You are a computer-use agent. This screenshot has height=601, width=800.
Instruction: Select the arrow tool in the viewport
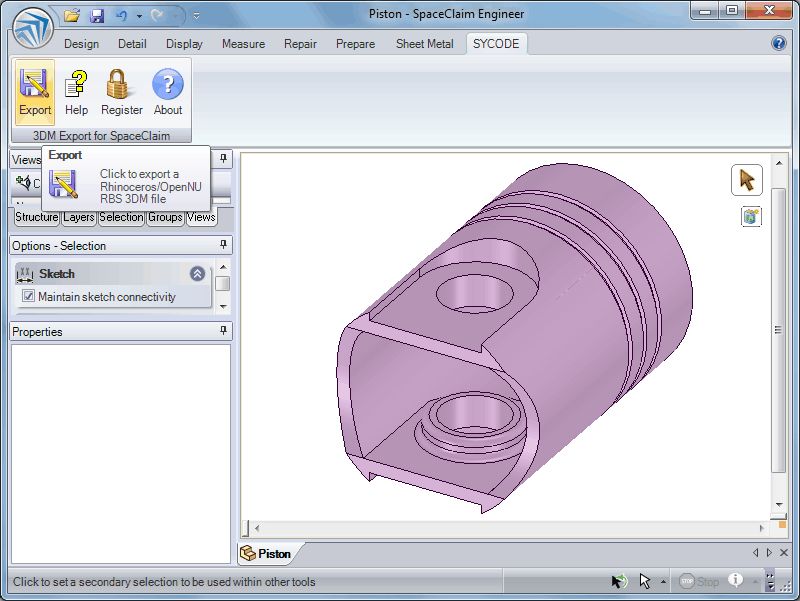pyautogui.click(x=746, y=180)
